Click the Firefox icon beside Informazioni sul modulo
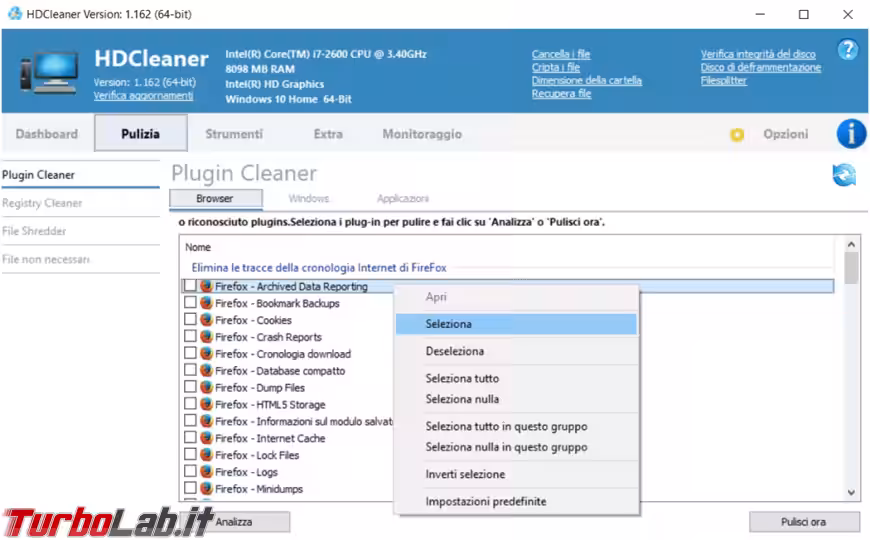 tap(206, 421)
